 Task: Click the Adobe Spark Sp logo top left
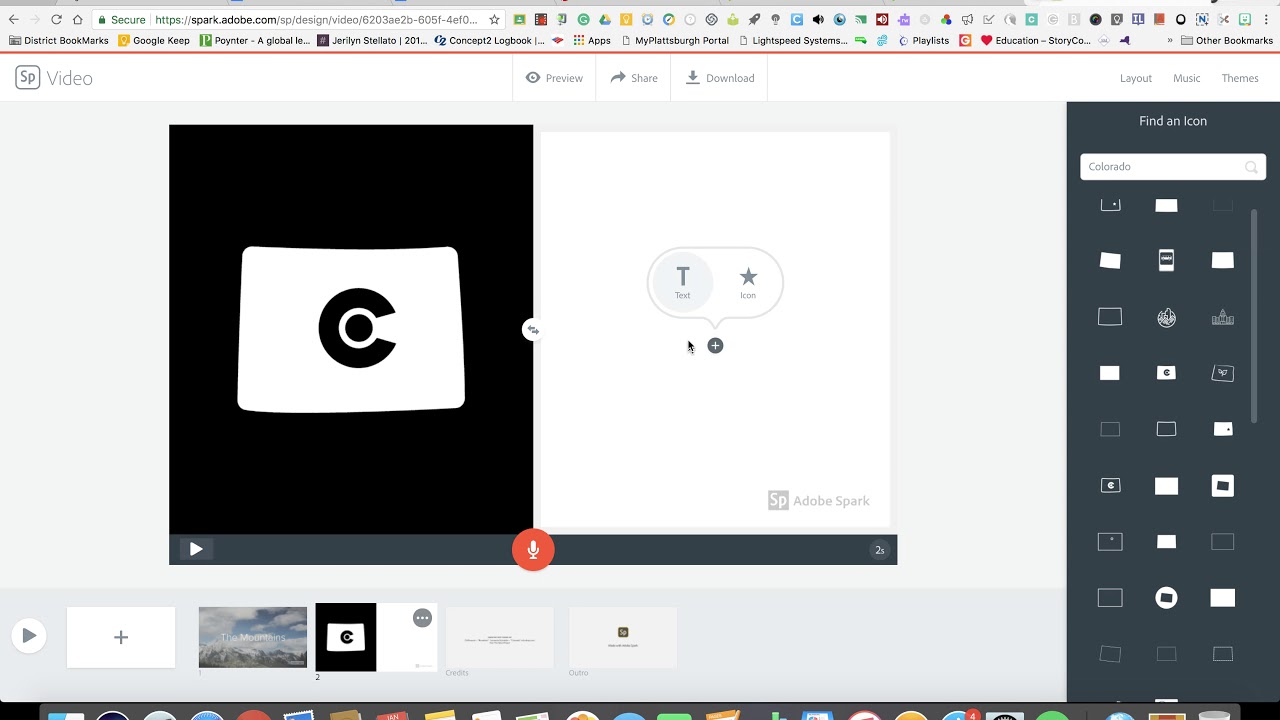click(28, 77)
